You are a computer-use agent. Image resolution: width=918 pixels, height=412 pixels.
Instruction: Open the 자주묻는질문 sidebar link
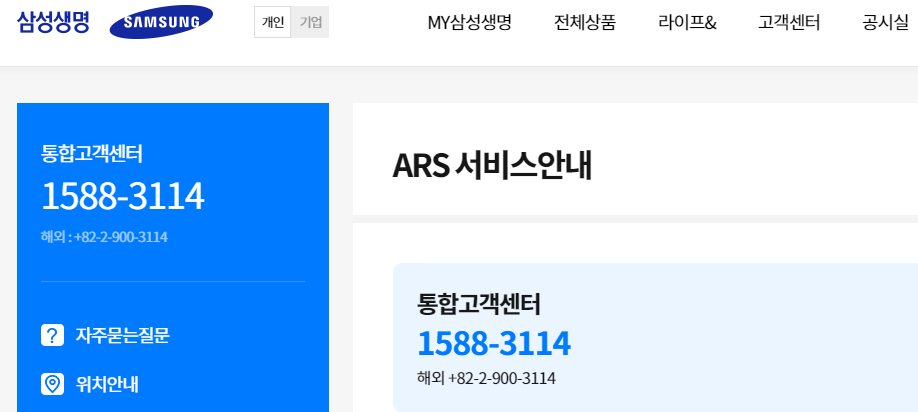122,335
